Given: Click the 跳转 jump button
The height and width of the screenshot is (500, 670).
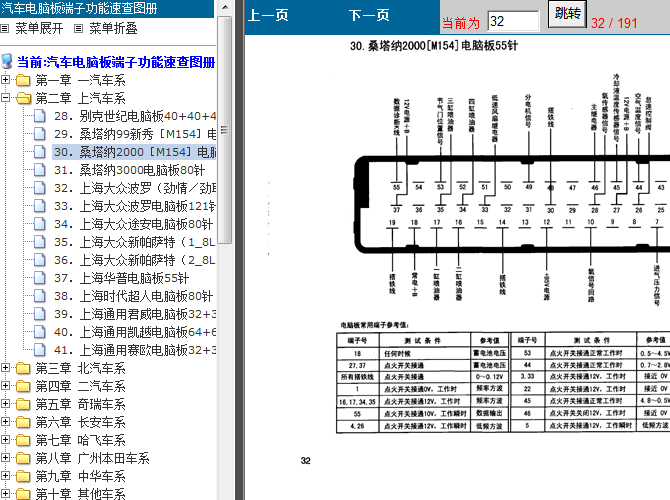Looking at the screenshot, I should 567,13.
